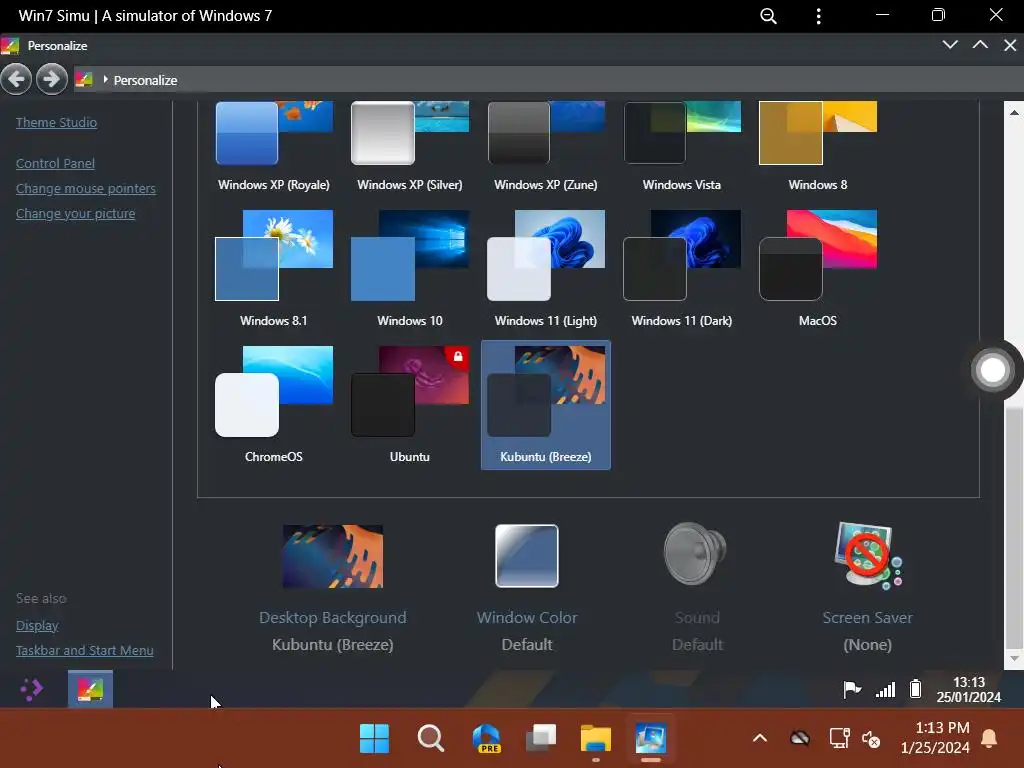1024x768 pixels.
Task: Expand the breadcrumb arrow before Personalize
Action: coord(105,80)
